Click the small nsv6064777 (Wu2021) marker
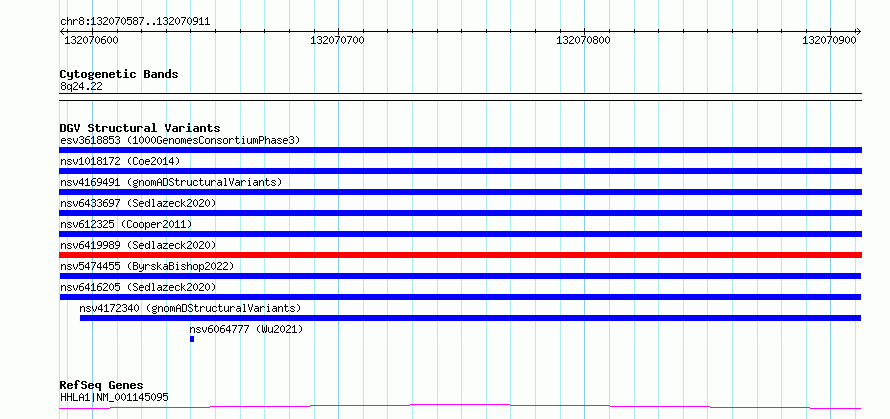 pyautogui.click(x=192, y=339)
